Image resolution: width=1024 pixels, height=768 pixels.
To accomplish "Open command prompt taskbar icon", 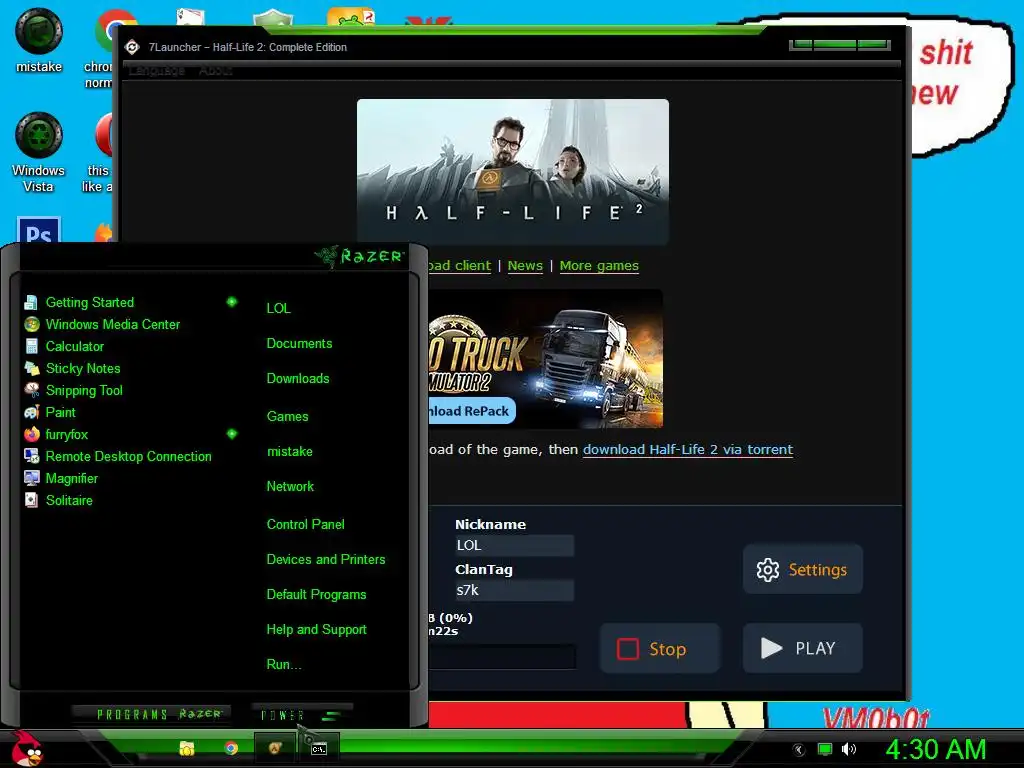I will [x=318, y=749].
